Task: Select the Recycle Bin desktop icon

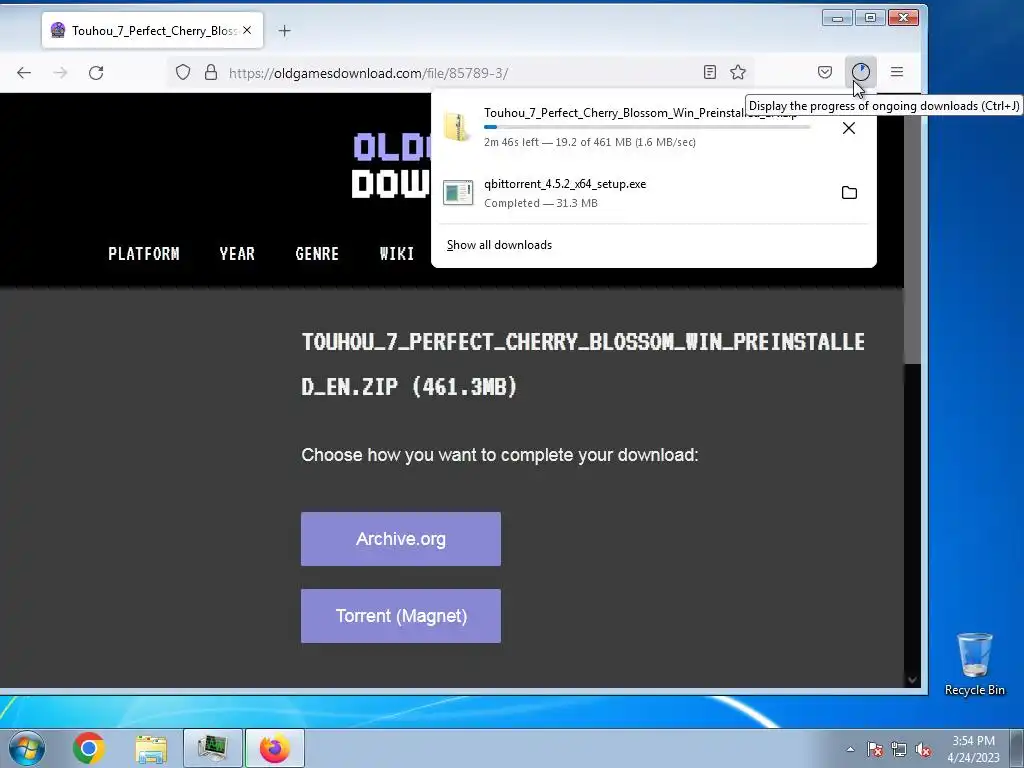Action: coord(974,664)
